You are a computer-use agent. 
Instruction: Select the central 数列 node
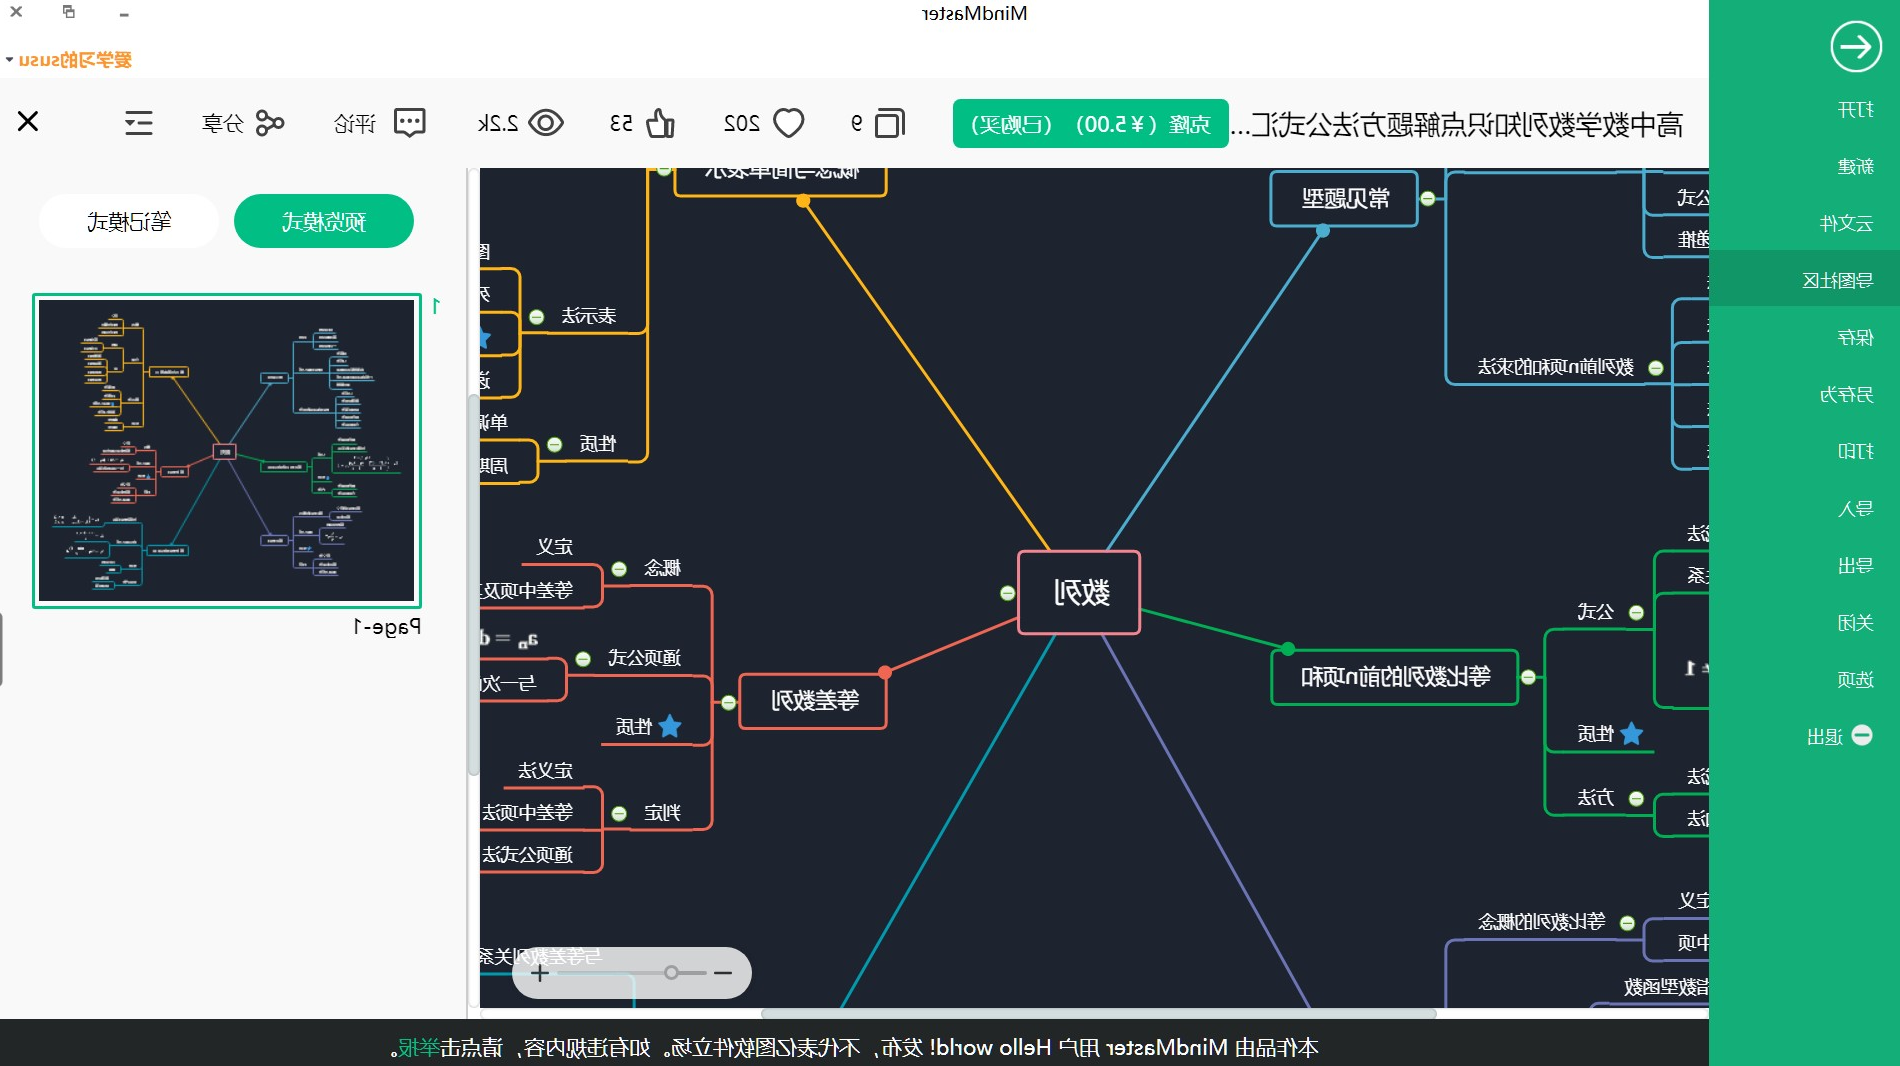[1080, 593]
